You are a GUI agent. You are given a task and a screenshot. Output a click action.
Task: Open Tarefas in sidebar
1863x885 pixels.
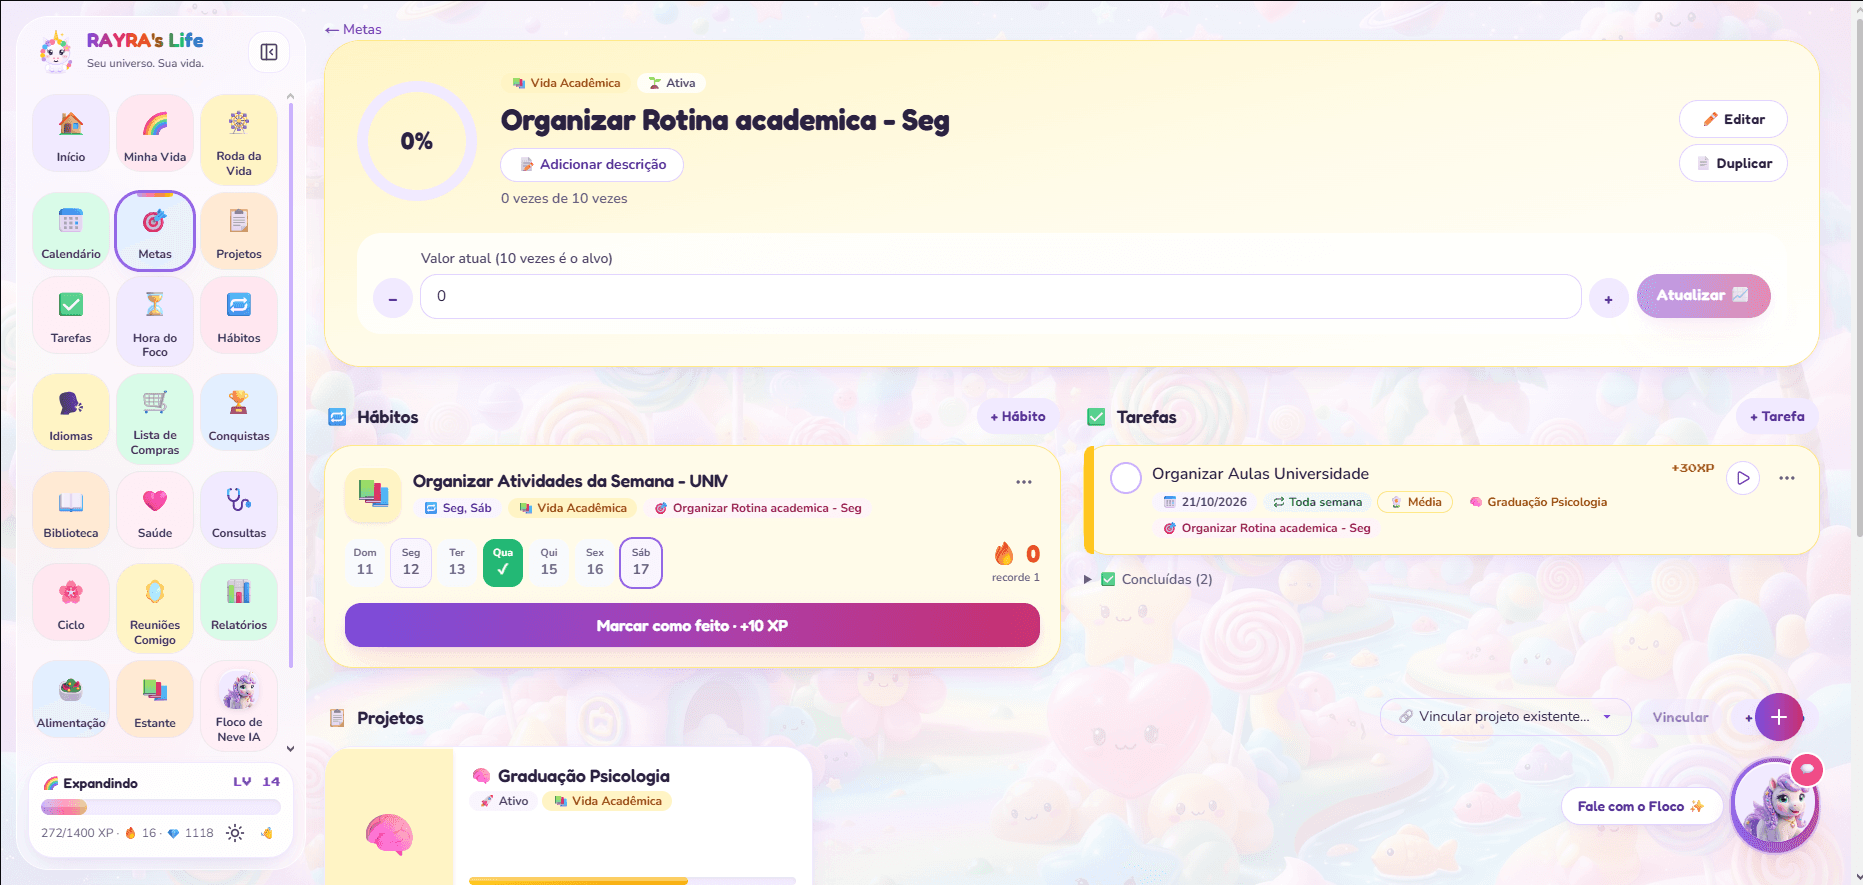coord(71,315)
